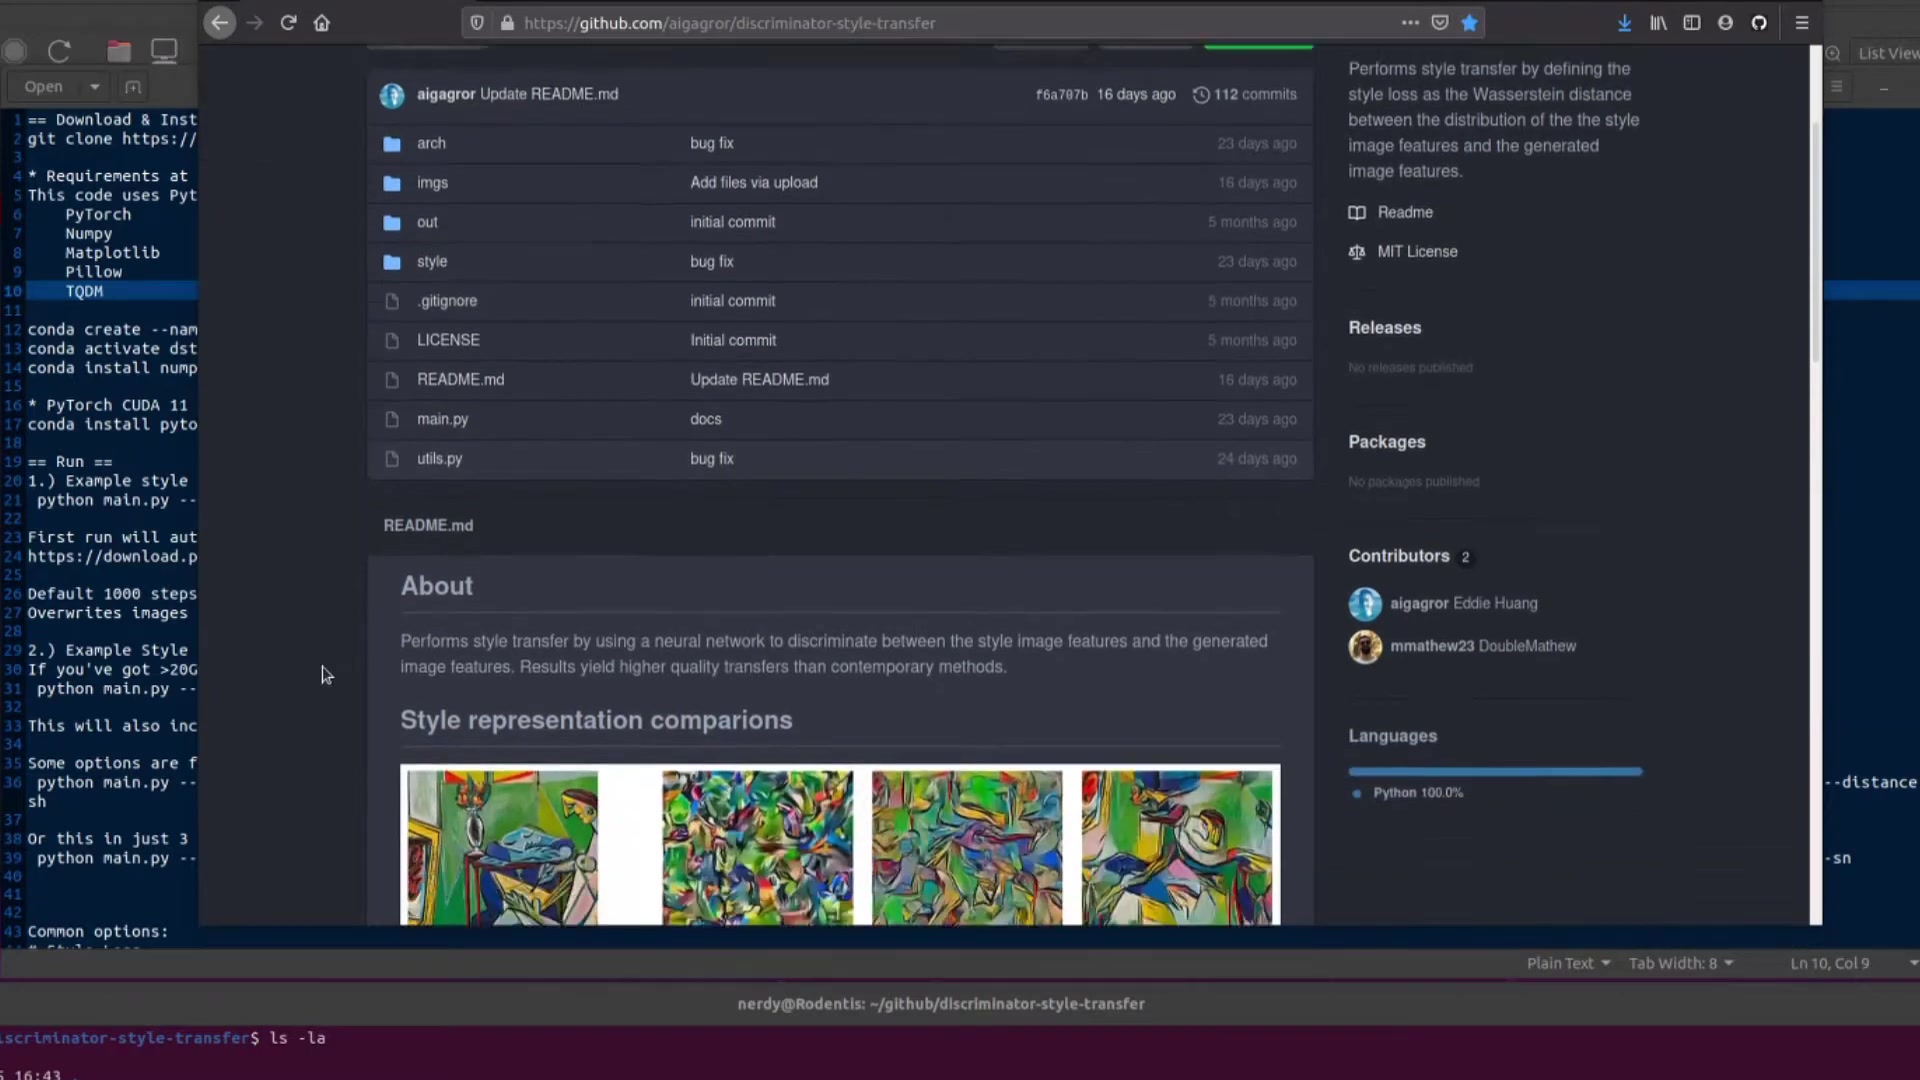Toggle the bookmark star
1920x1080 pixels.
coord(1469,22)
